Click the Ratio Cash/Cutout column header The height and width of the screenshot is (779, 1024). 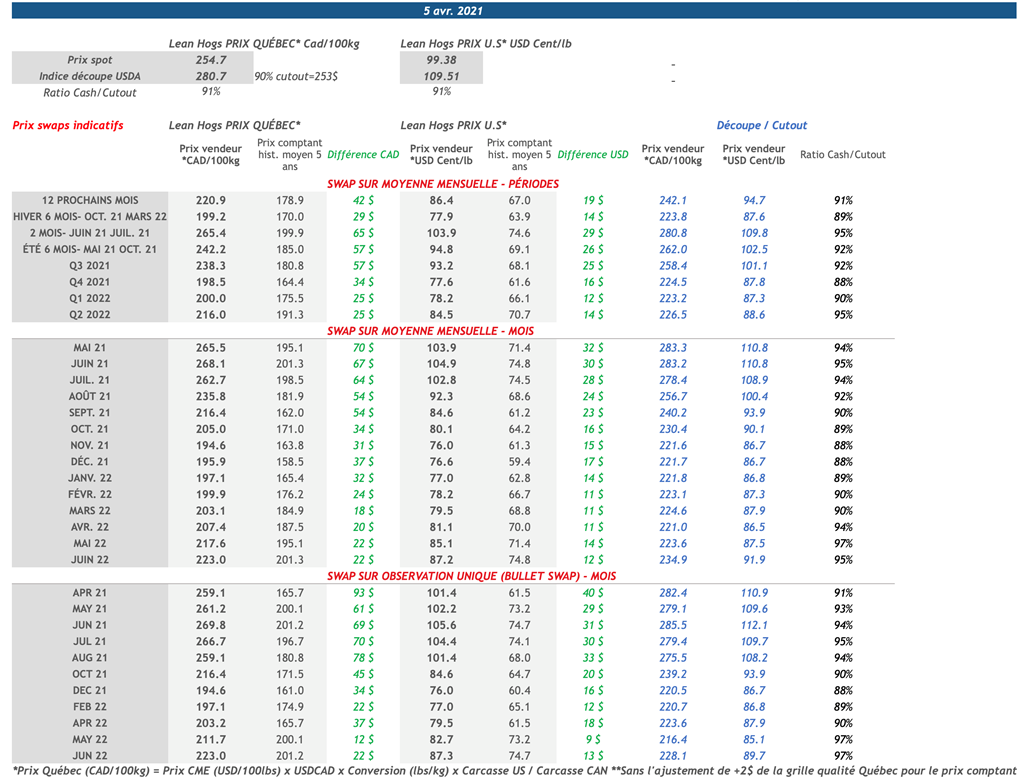(x=842, y=155)
